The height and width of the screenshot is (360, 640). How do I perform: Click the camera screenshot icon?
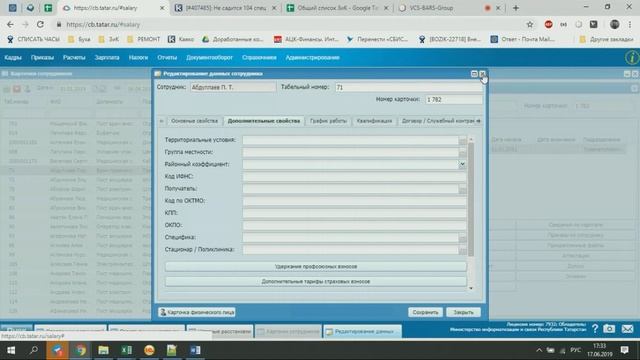609,329
